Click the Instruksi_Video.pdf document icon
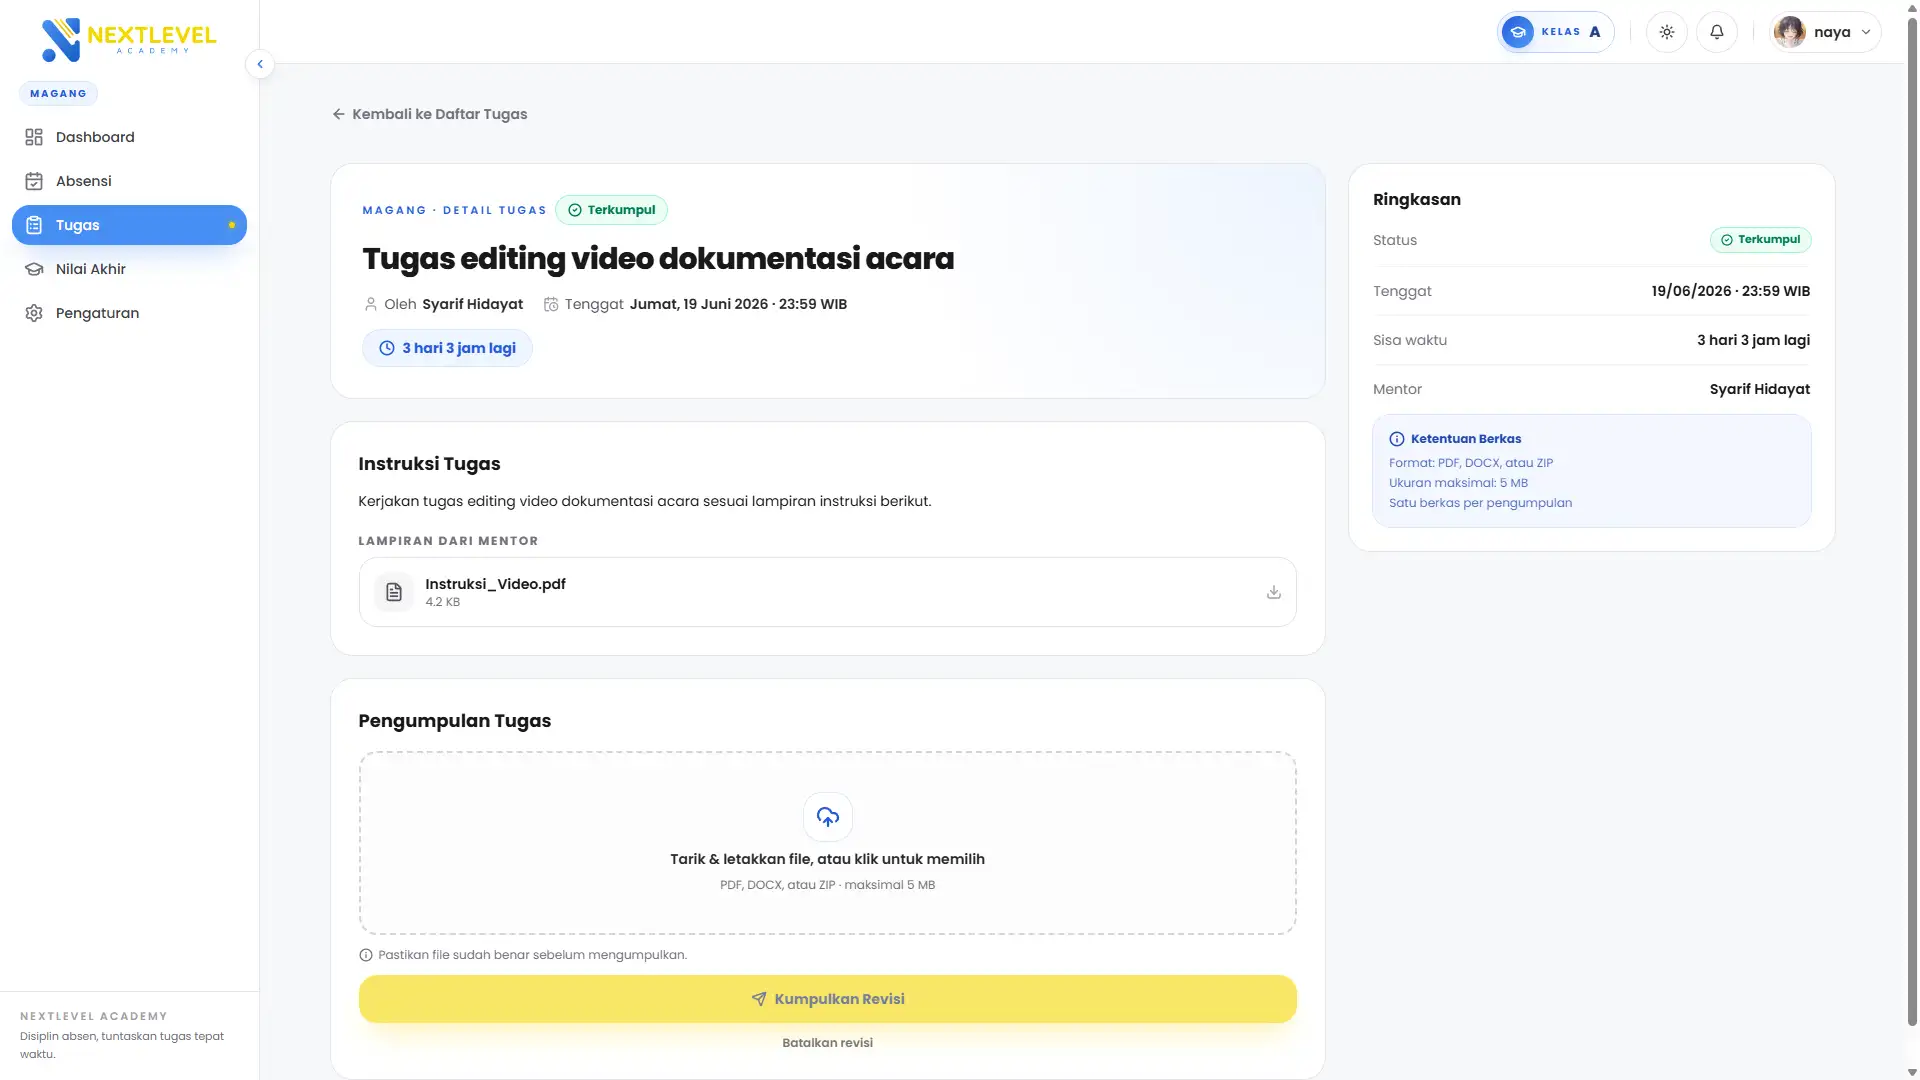The height and width of the screenshot is (1080, 1920). tap(394, 592)
